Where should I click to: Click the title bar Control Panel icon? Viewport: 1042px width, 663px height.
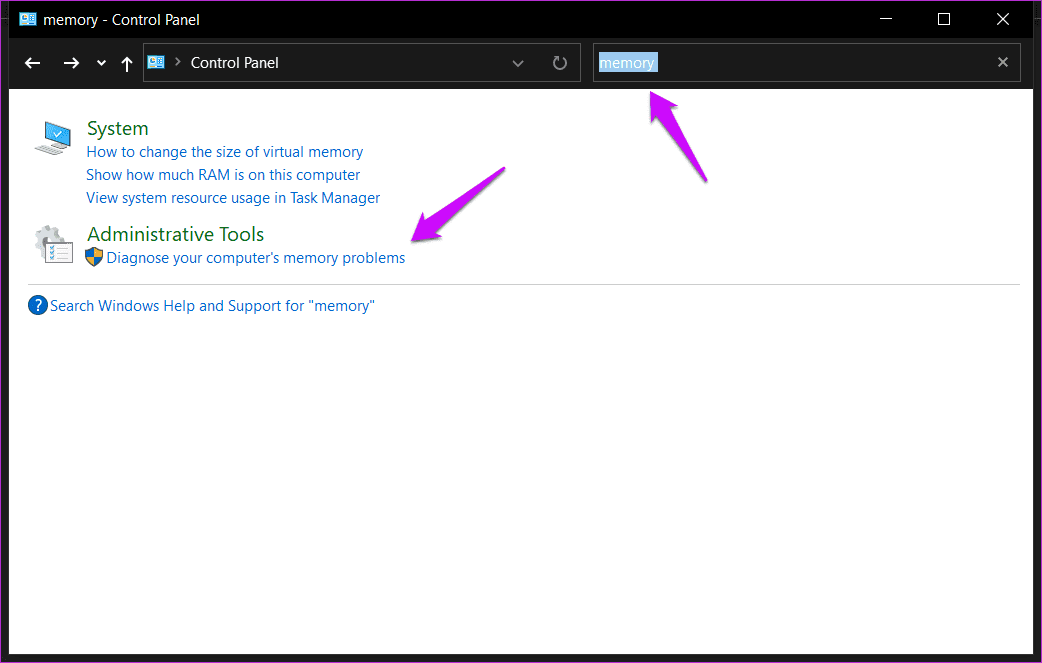(28, 19)
